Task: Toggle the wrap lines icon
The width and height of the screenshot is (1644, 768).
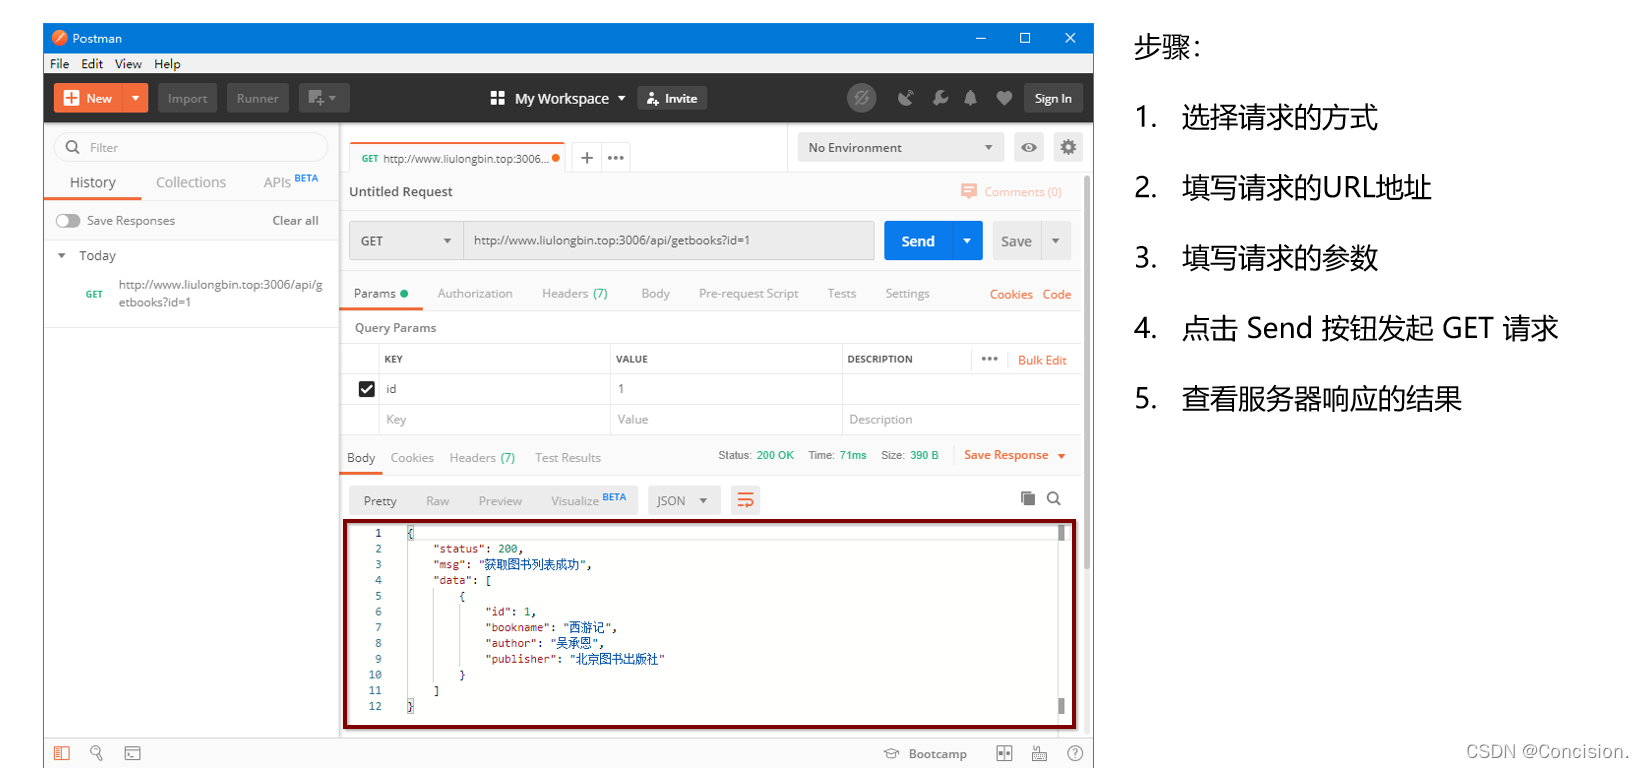Action: pyautogui.click(x=746, y=500)
